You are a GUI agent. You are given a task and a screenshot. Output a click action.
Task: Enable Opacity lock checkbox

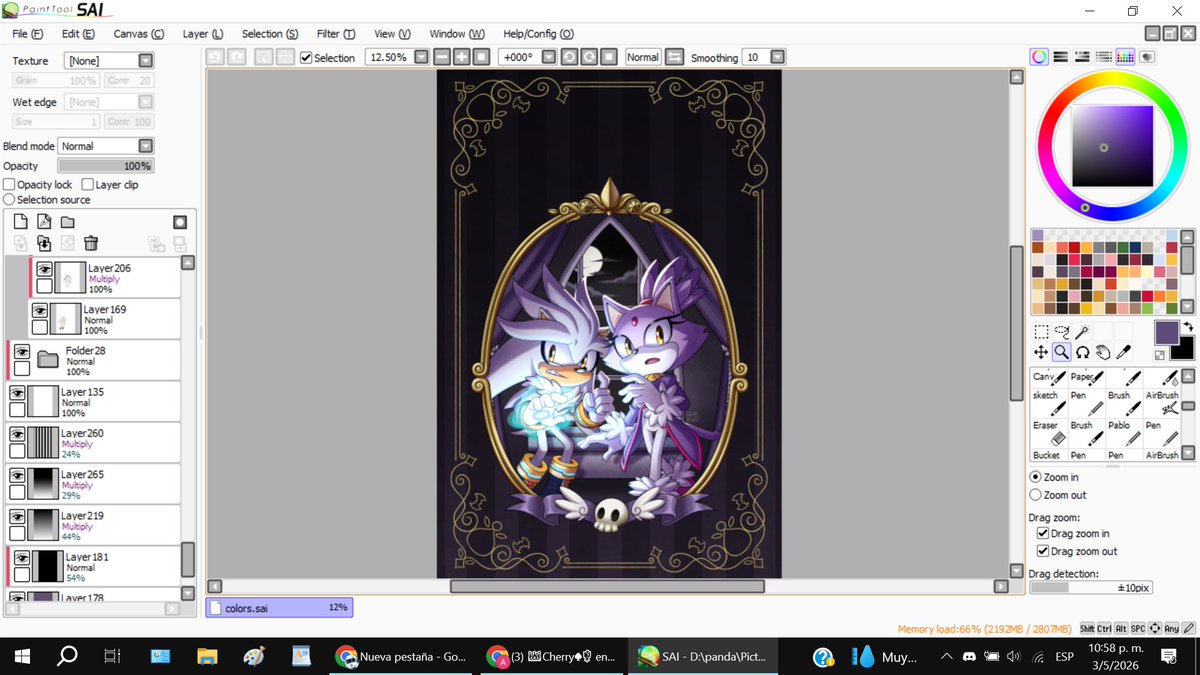tap(9, 185)
